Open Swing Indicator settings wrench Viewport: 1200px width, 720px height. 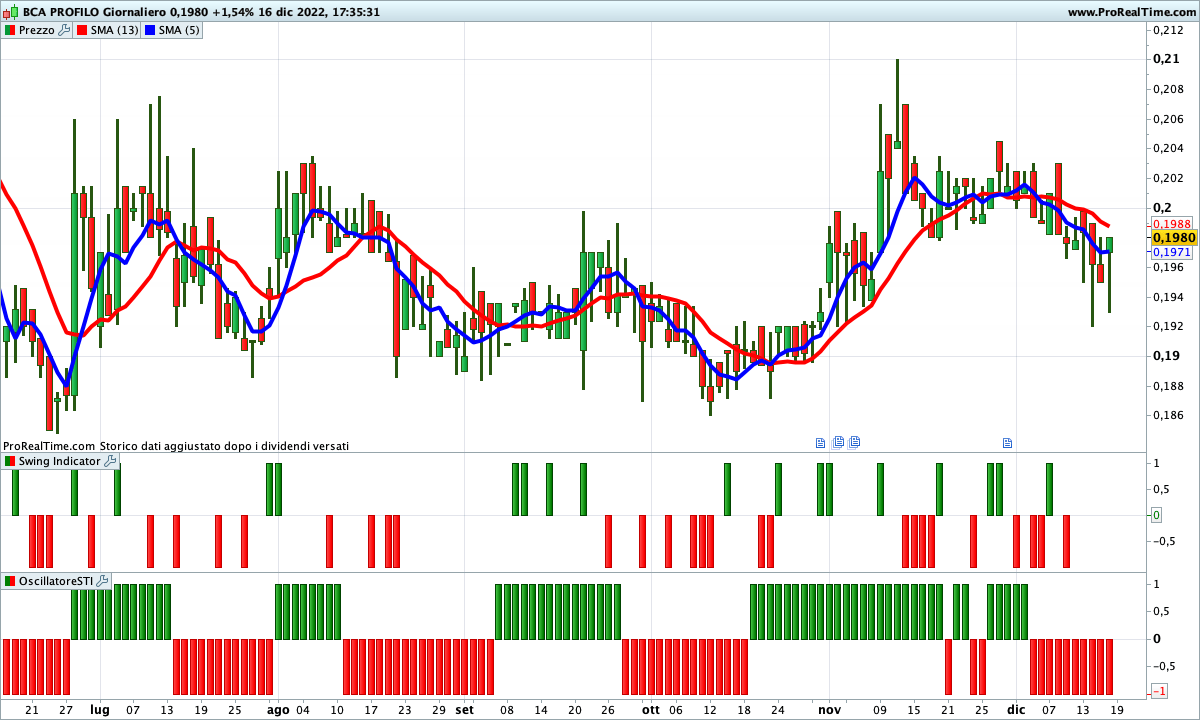(x=110, y=461)
